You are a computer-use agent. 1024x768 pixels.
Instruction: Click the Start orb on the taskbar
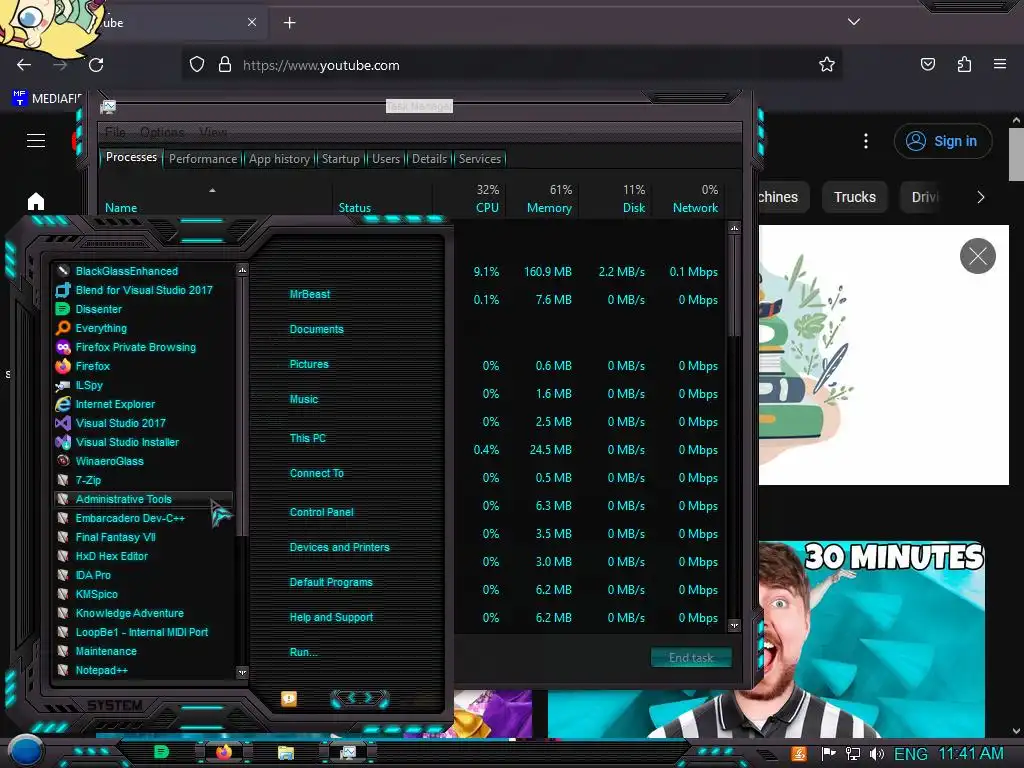25,752
